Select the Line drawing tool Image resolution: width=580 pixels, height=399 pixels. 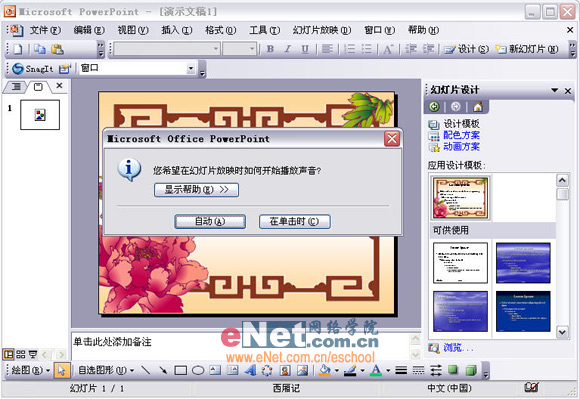[146, 370]
